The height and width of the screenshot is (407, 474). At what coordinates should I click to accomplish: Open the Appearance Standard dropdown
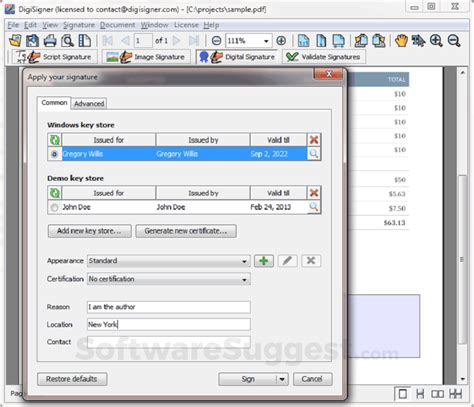tap(168, 261)
